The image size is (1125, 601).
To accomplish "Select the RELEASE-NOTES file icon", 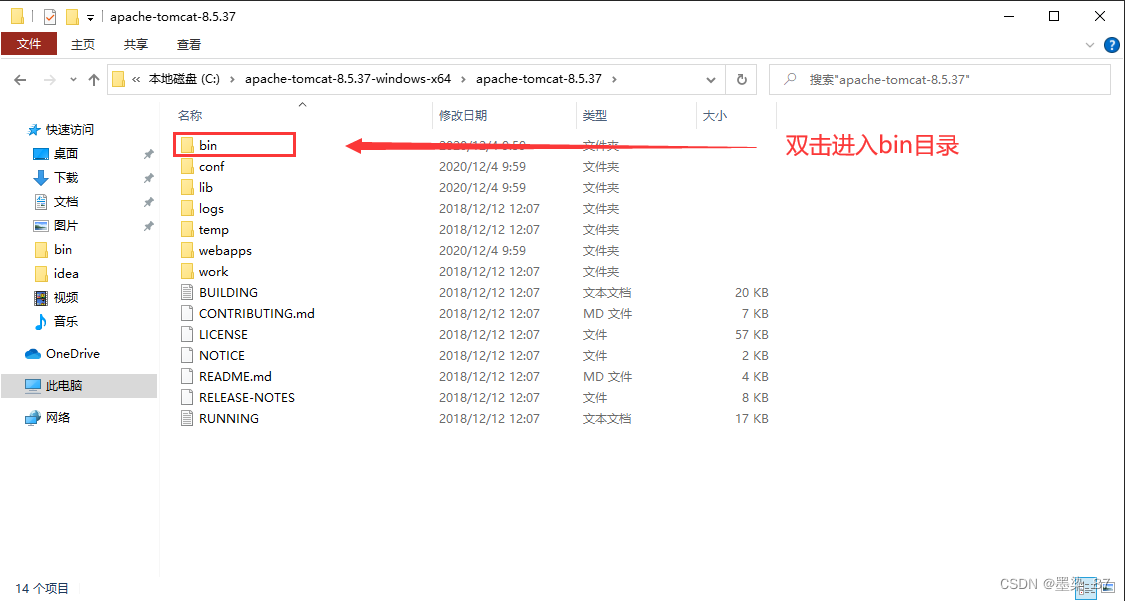I will tap(187, 397).
